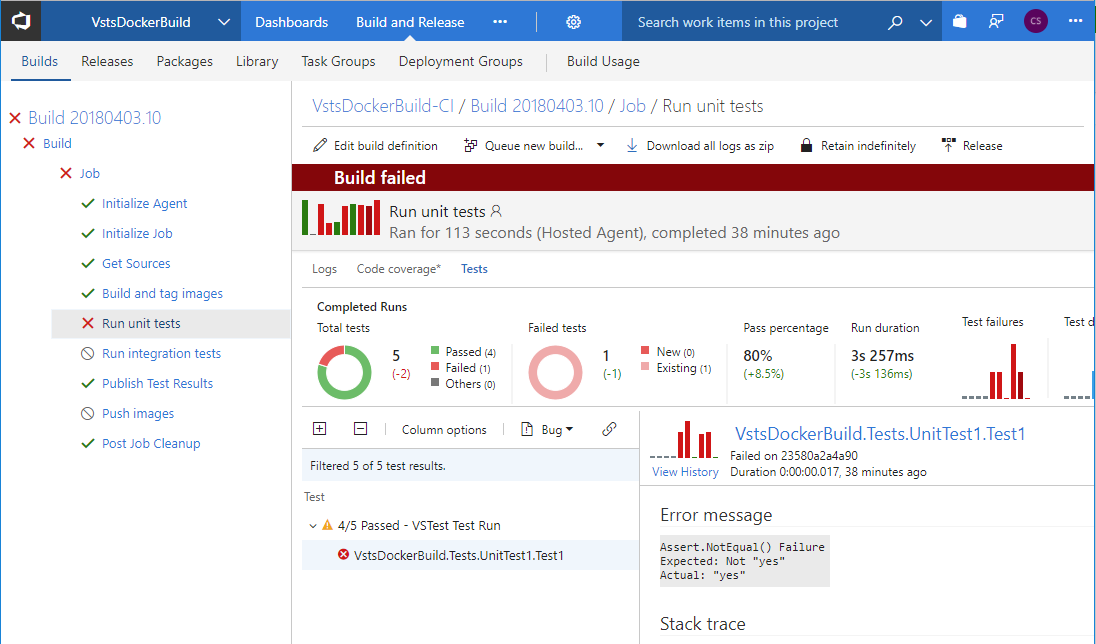
Task: Open the hub overflow ellipsis menu
Action: click(x=500, y=22)
